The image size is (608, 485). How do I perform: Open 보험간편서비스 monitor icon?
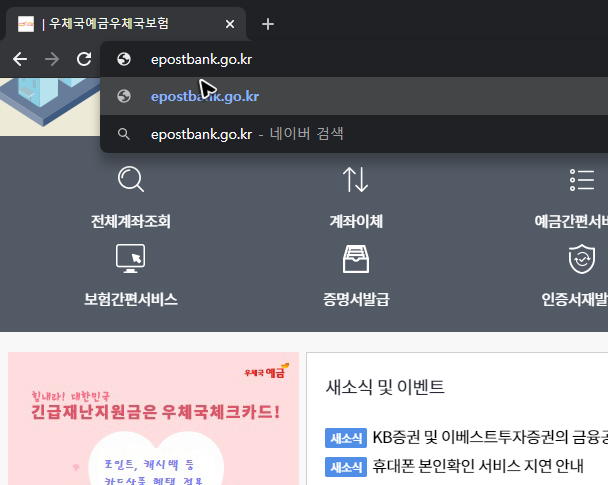click(x=131, y=258)
